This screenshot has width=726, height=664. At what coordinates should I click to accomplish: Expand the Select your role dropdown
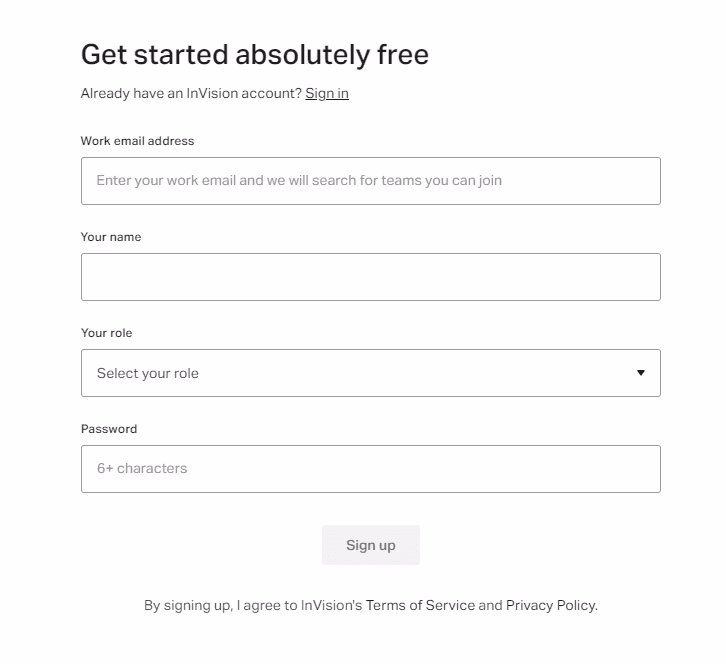[x=371, y=373]
